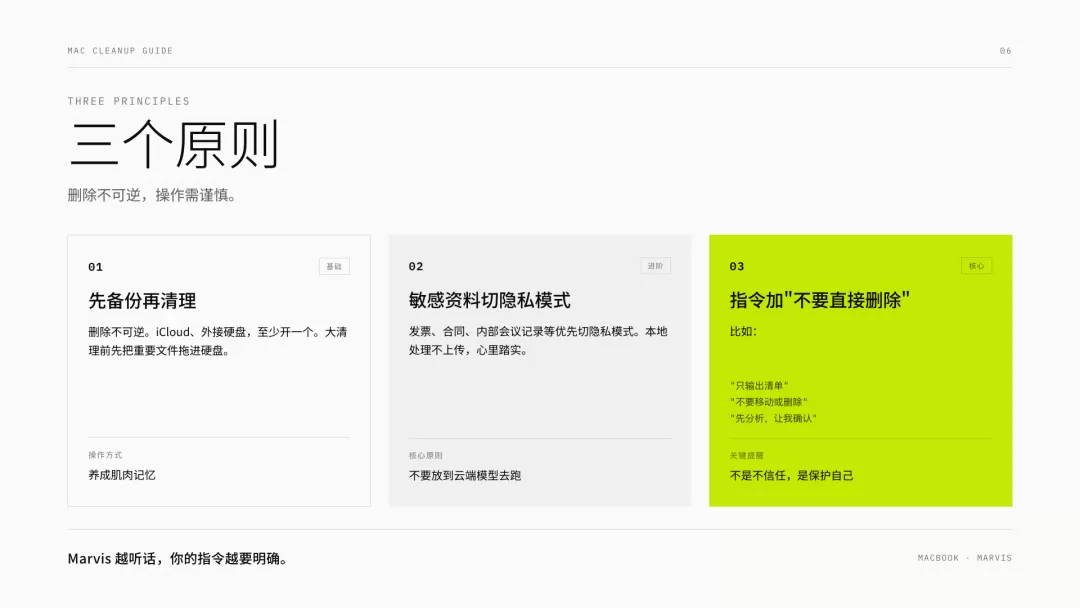Click the text "不是不信任,是保护自己"
The image size is (1080, 608).
791,476
